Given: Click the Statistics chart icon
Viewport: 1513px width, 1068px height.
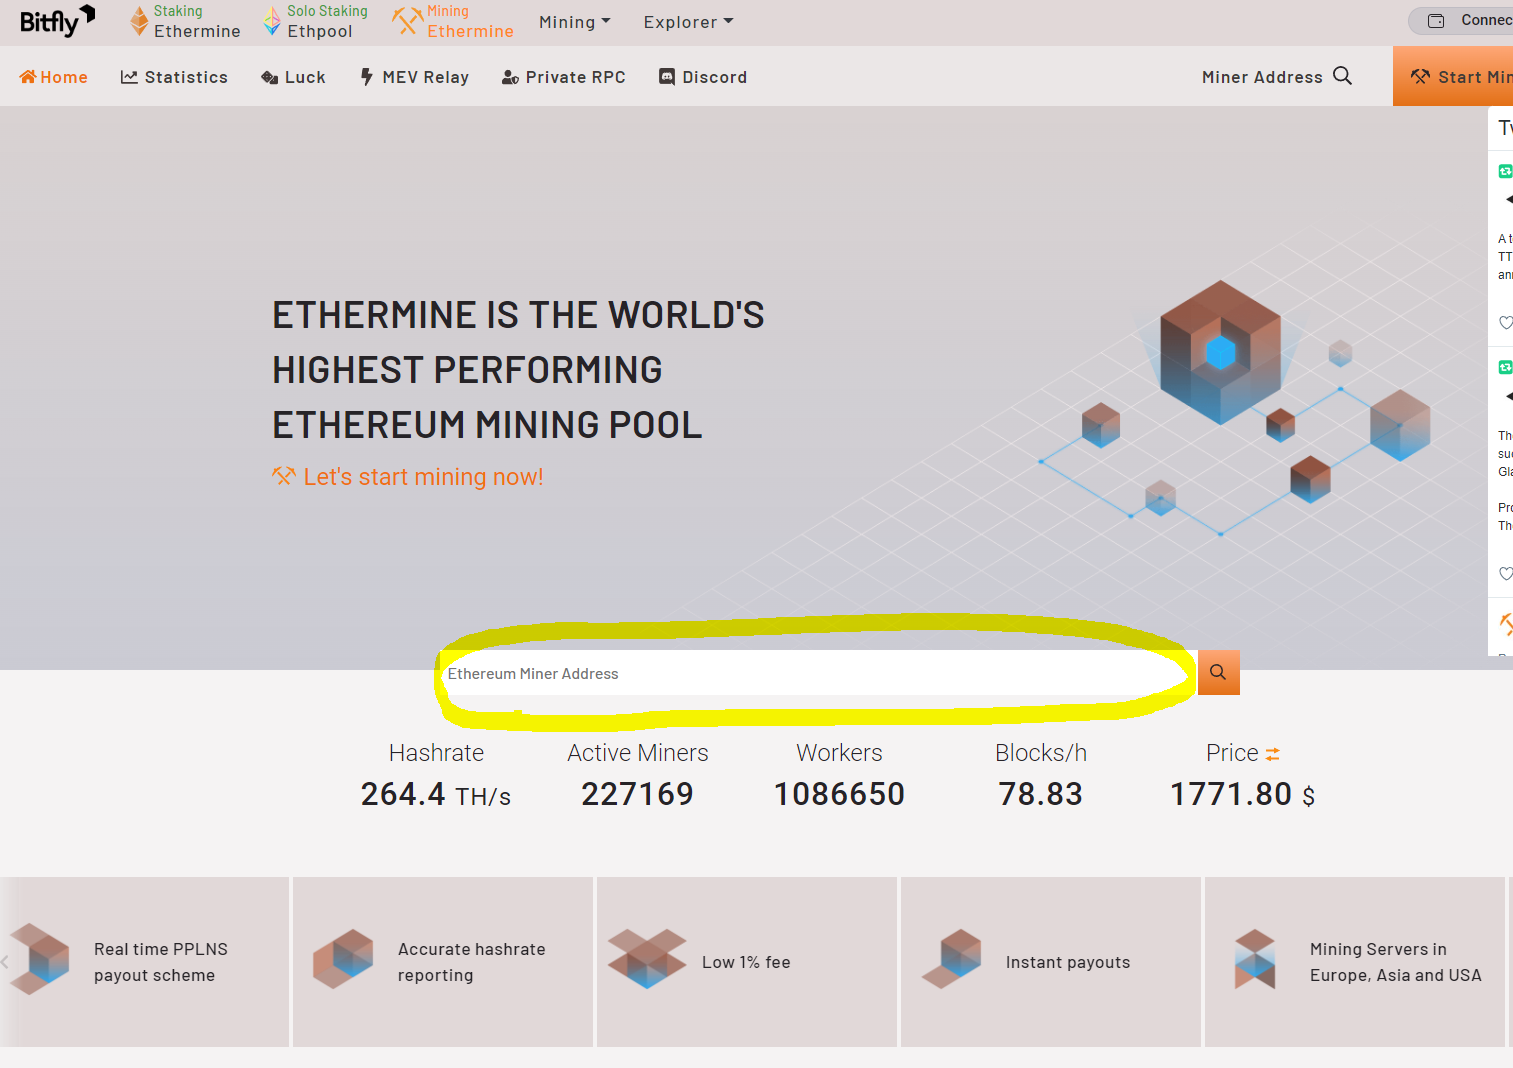Looking at the screenshot, I should 129,77.
